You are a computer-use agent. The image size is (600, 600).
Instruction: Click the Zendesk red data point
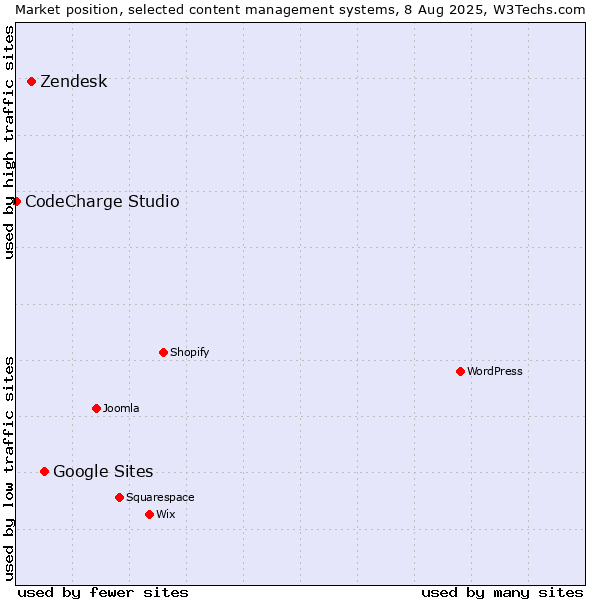coord(32,82)
